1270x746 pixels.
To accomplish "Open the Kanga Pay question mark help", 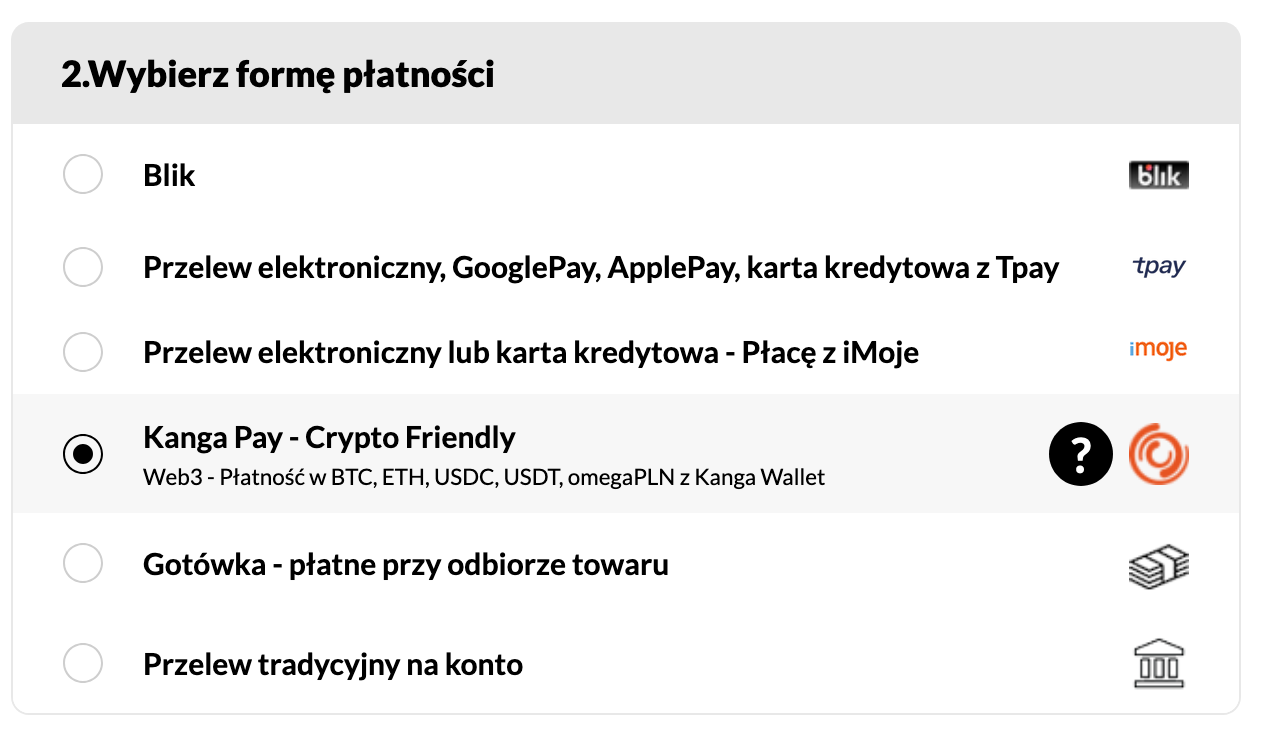I will 1080,455.
